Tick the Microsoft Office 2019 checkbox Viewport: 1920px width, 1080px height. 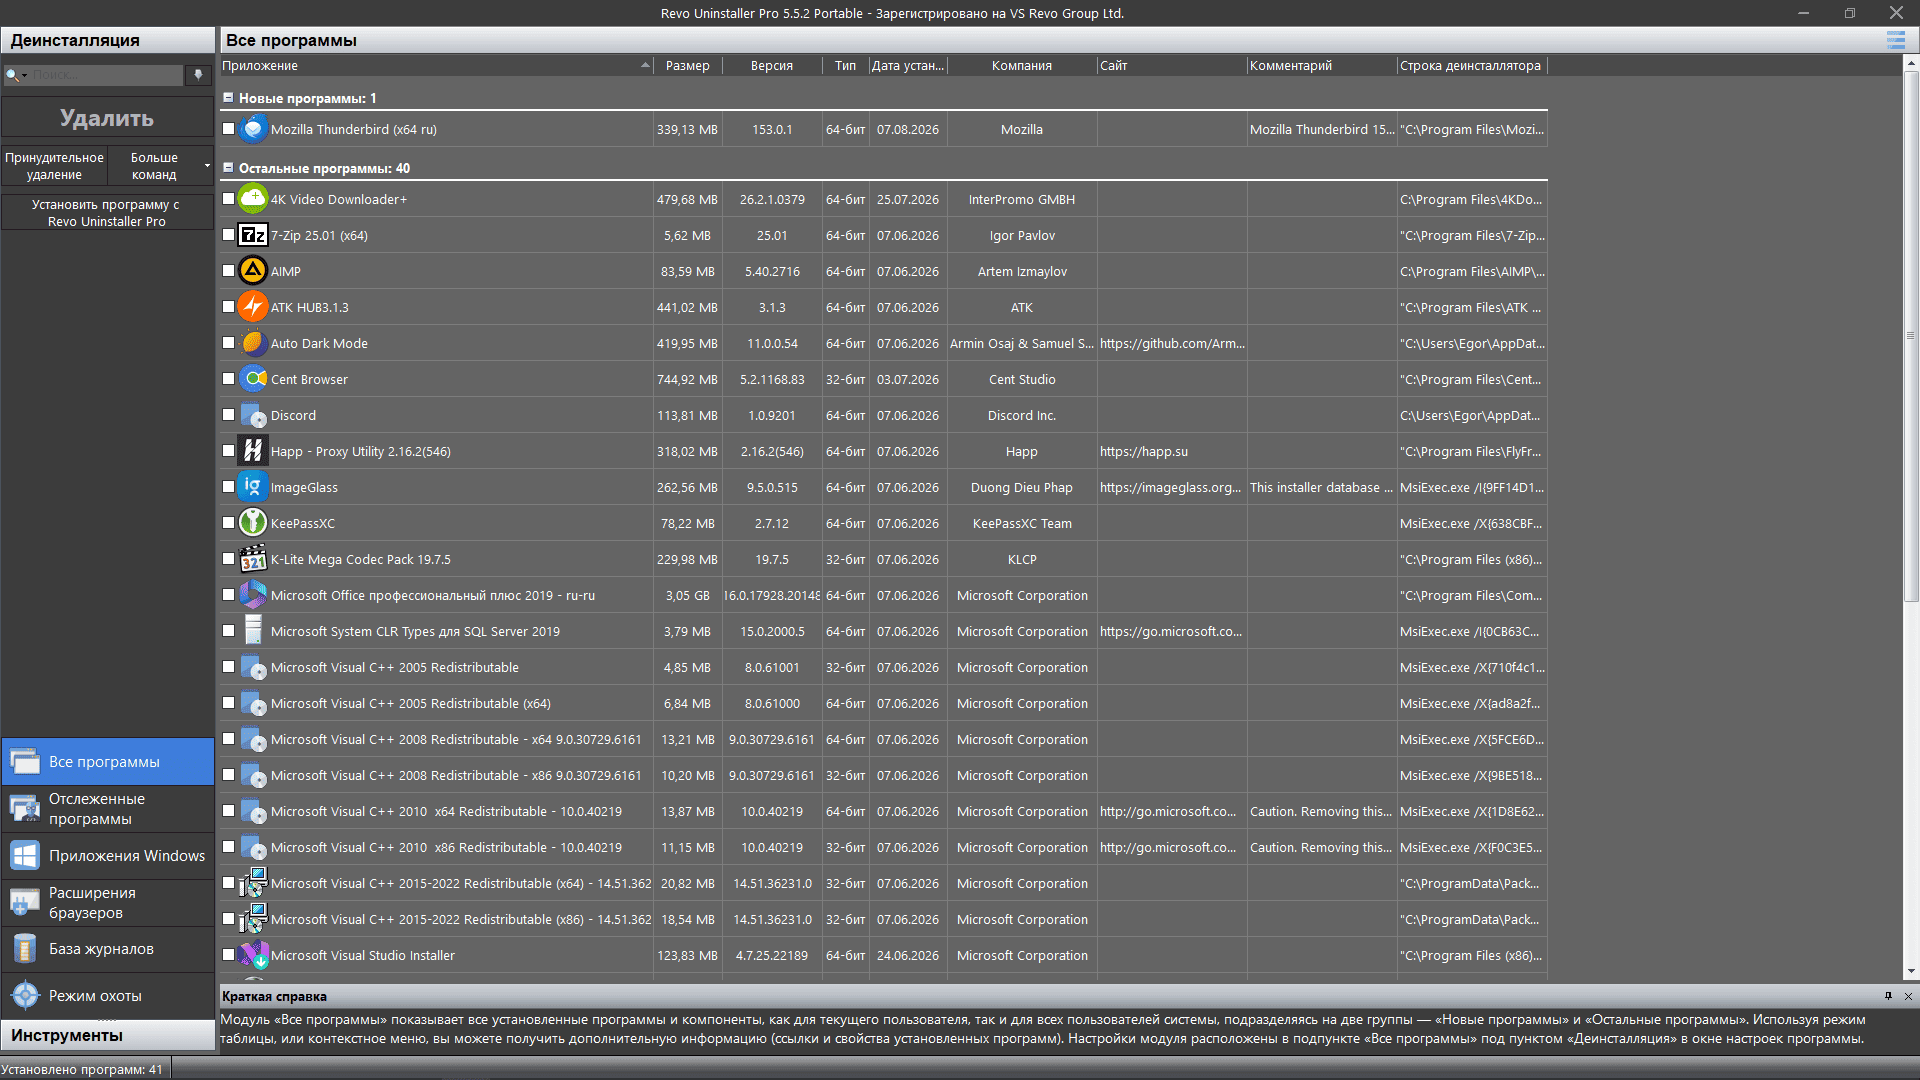[x=228, y=595]
